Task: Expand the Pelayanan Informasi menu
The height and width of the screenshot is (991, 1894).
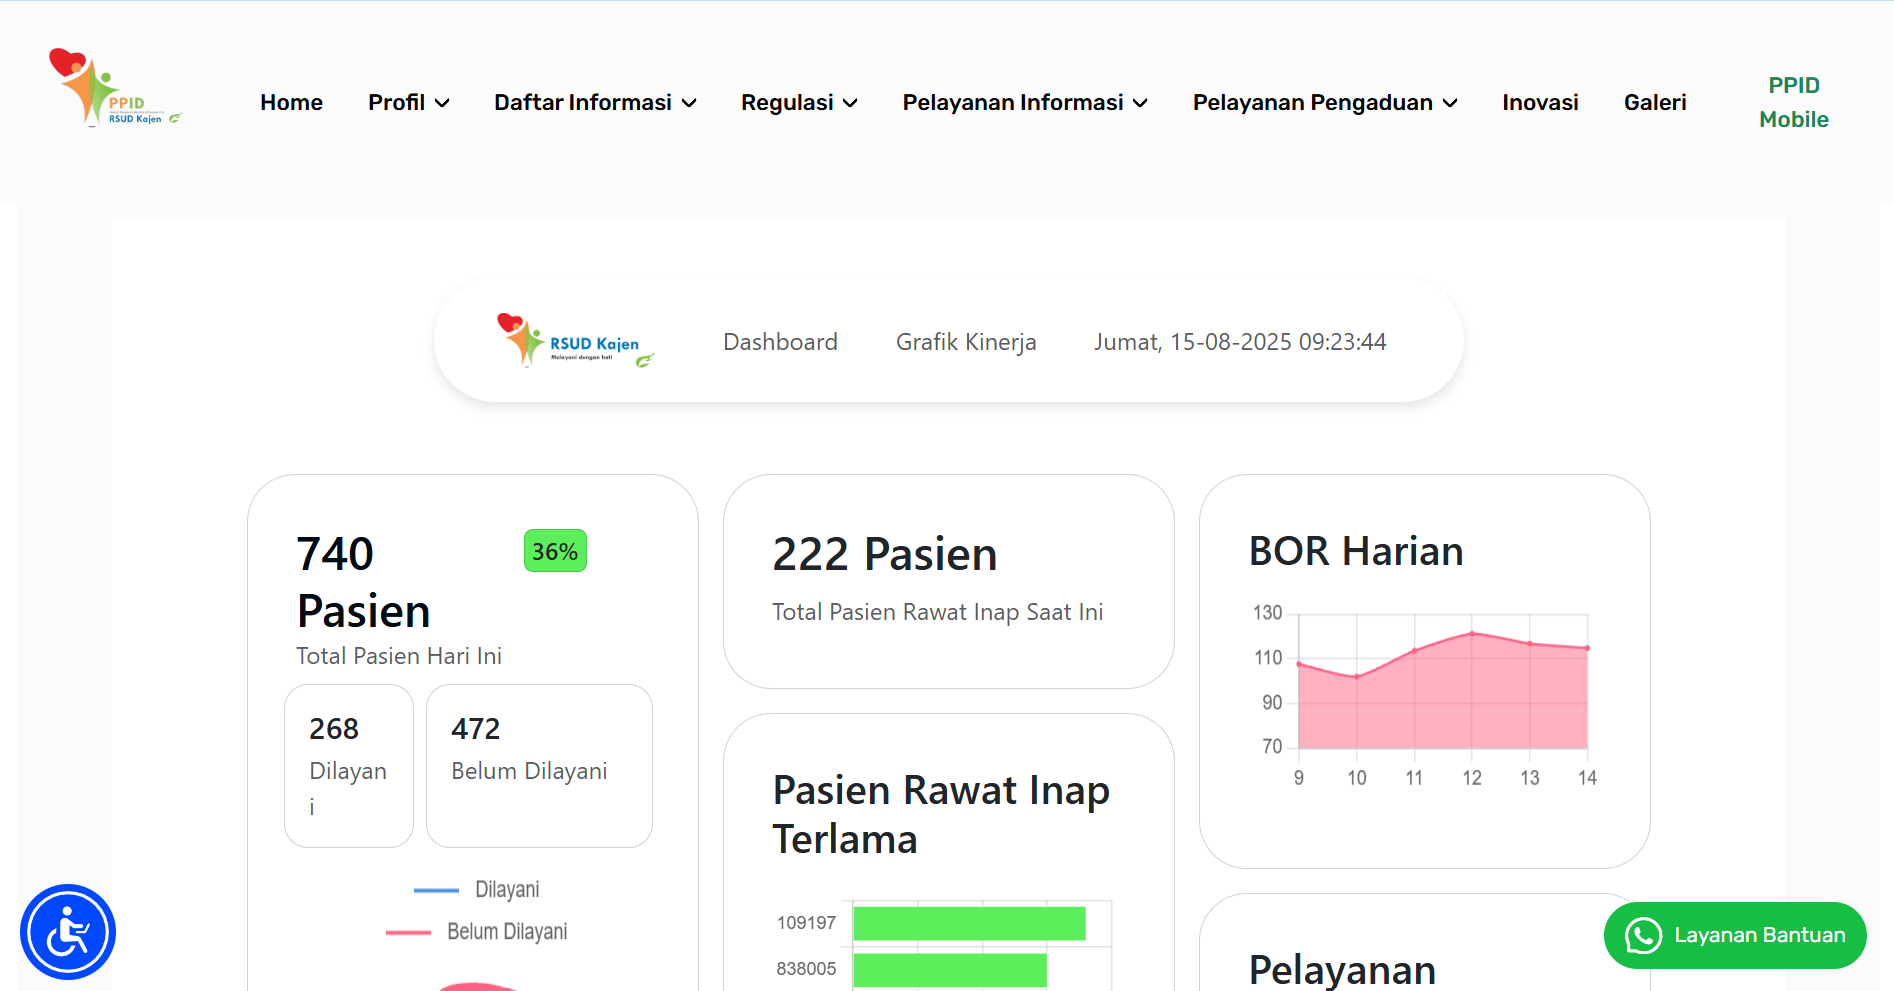Action: [x=1025, y=102]
